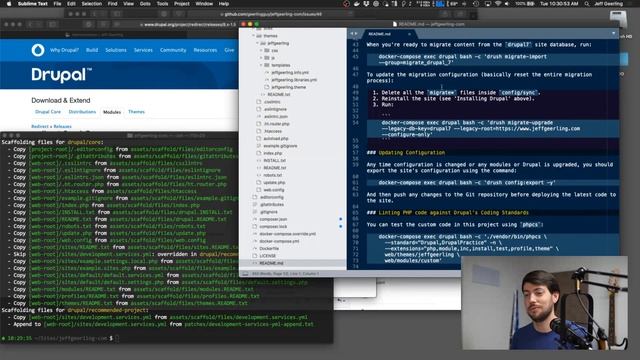Open the Goto menu
Image resolution: width=640 pixels, height=360 pixels.
[145, 4]
